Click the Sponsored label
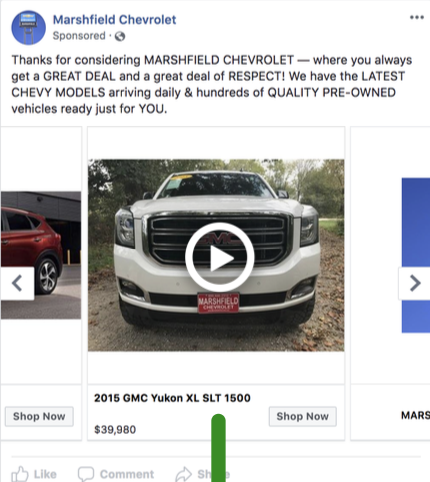 (x=79, y=36)
